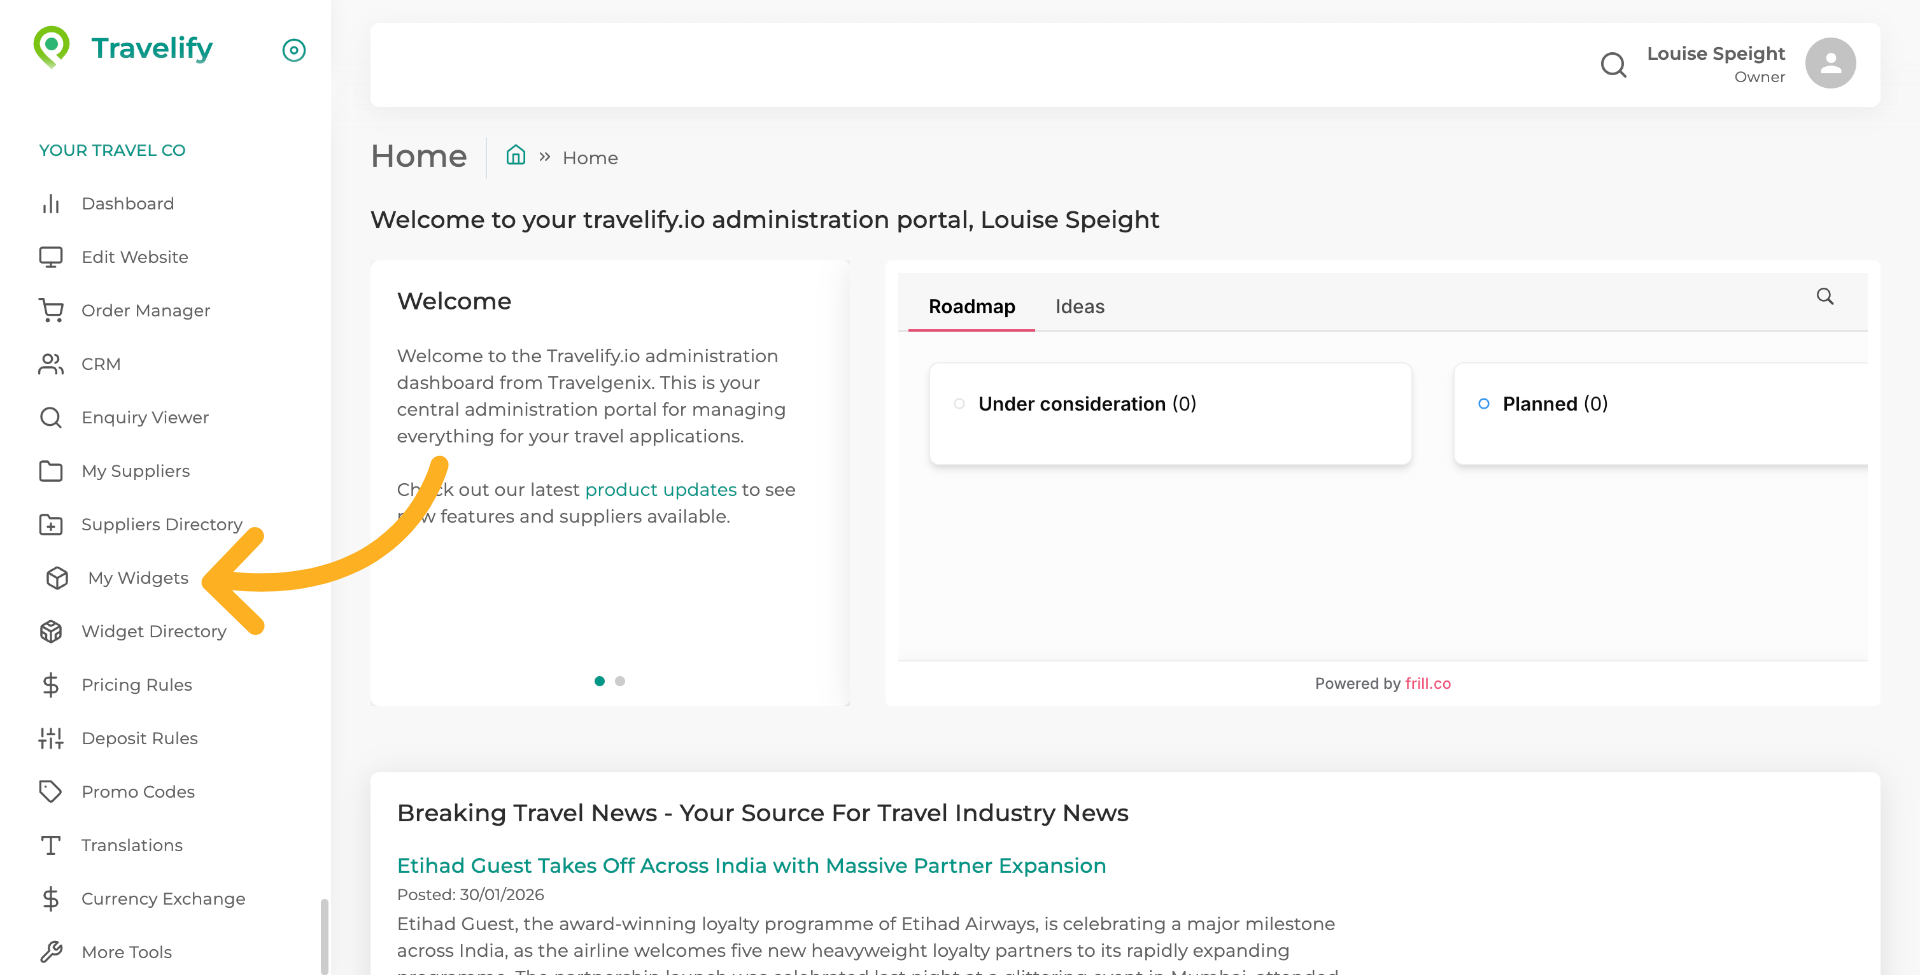Click the Louise Speight user name

coord(1716,54)
